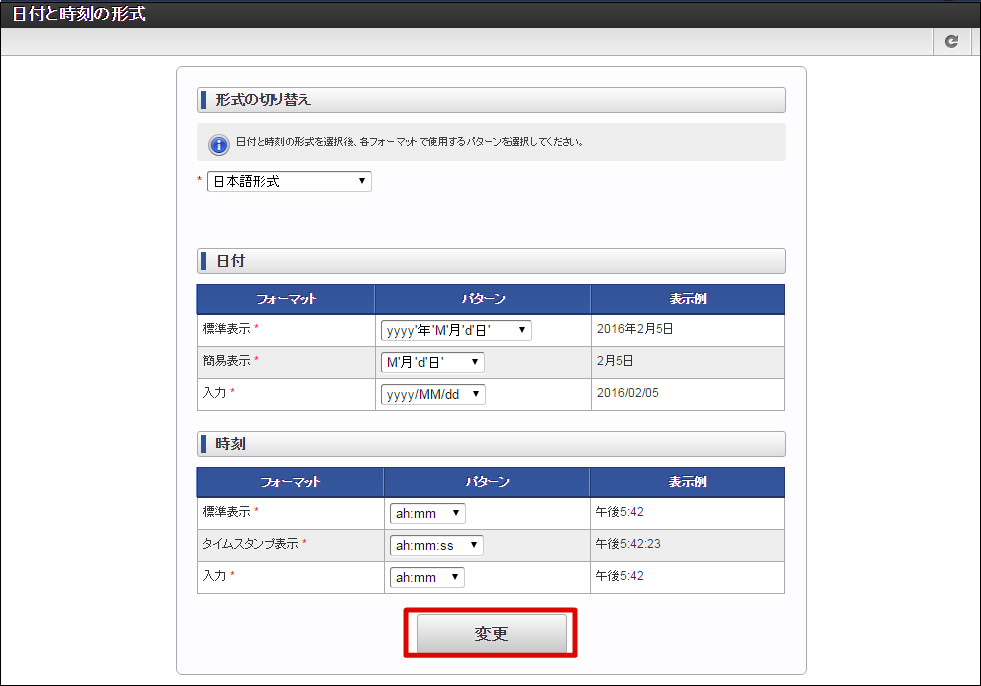Click the date table パターン column header

pos(483,299)
